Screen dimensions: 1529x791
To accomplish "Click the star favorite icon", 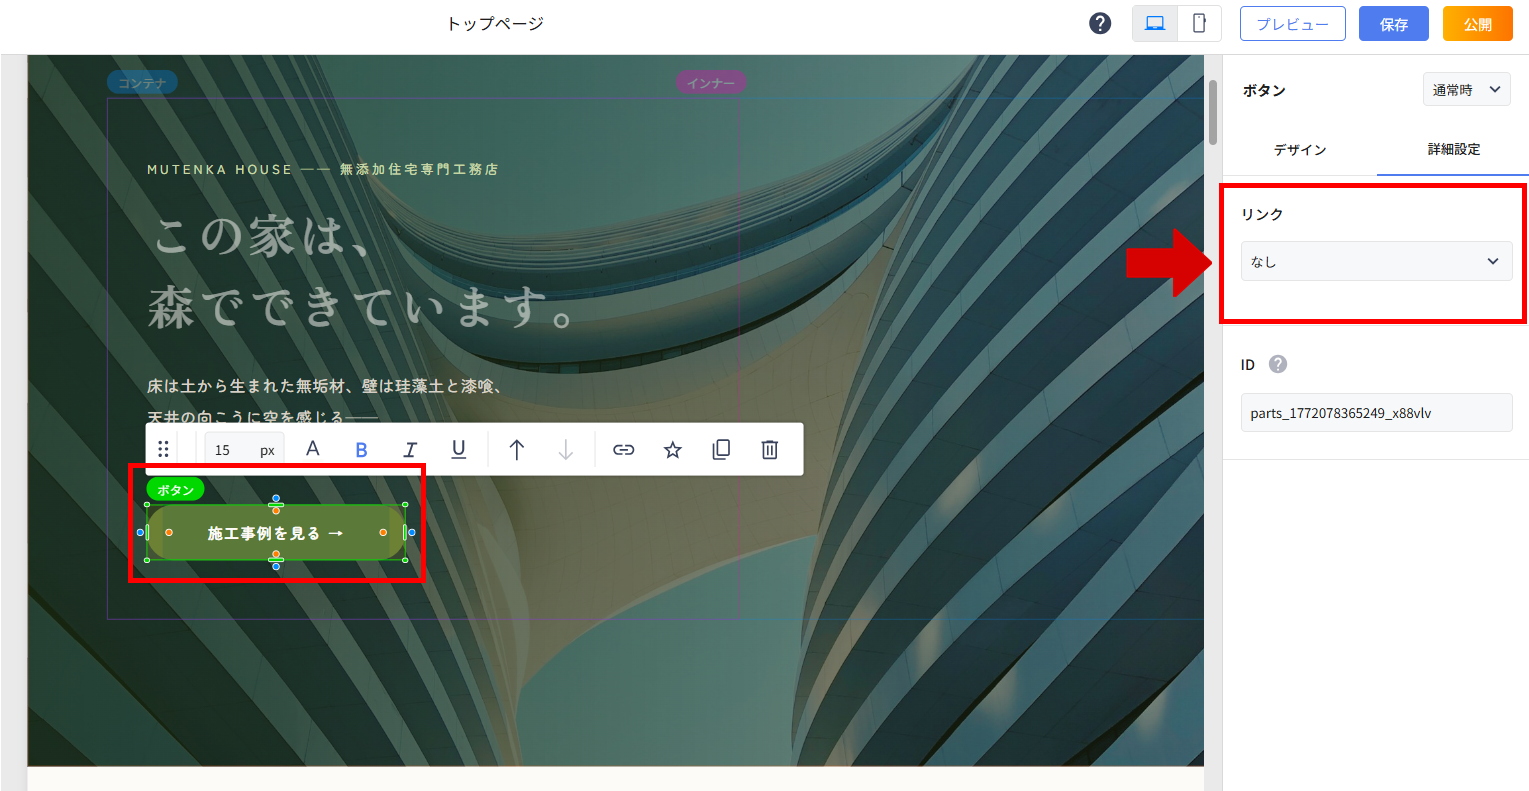I will (673, 450).
